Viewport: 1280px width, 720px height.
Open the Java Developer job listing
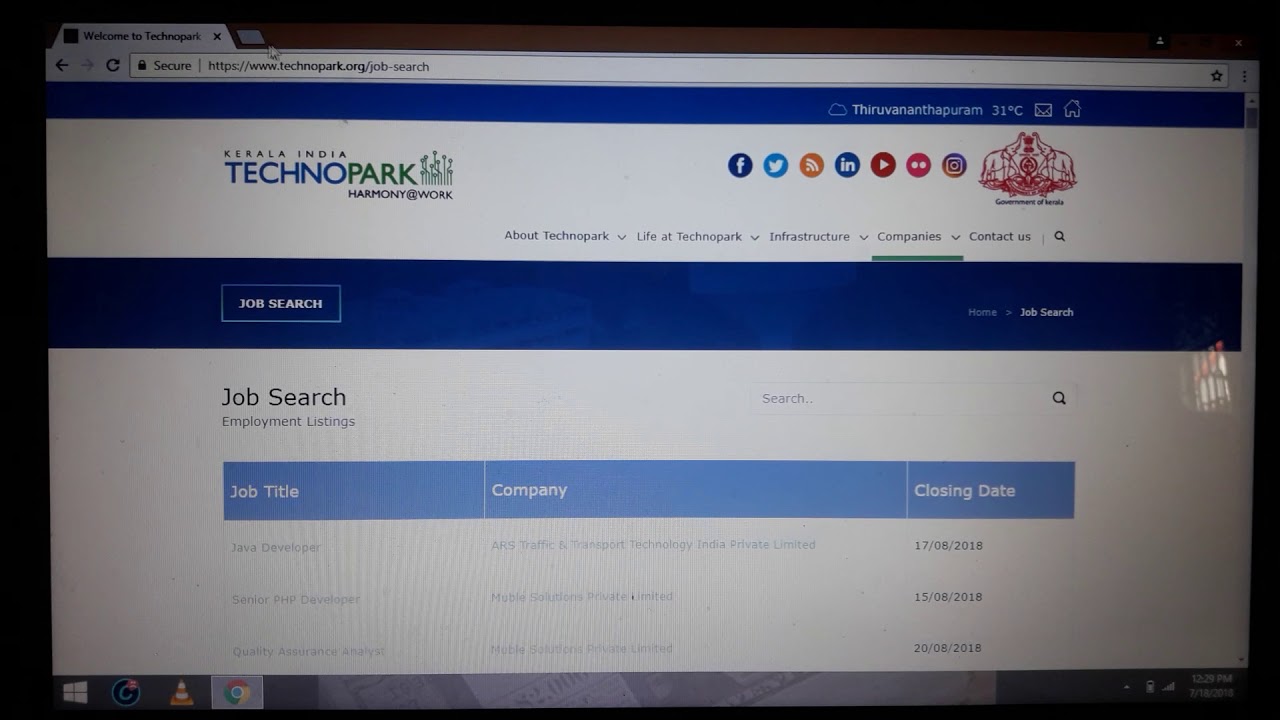point(276,547)
